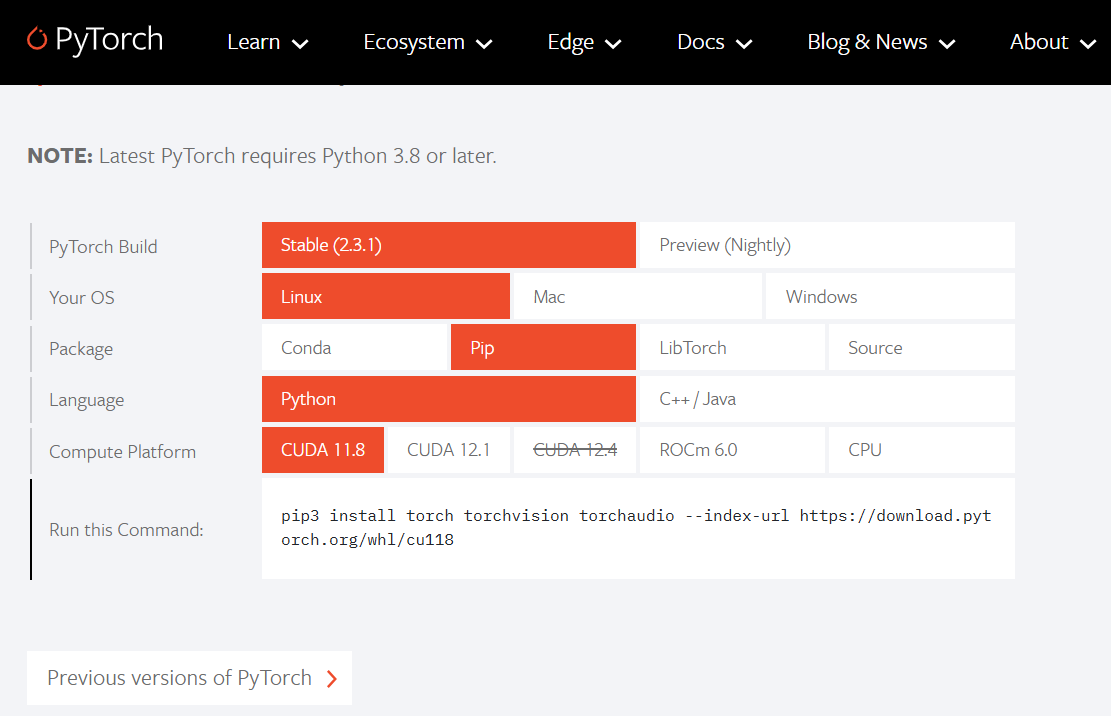Expand the chevron next to Ecosystem
1111x716 pixels.
[484, 45]
